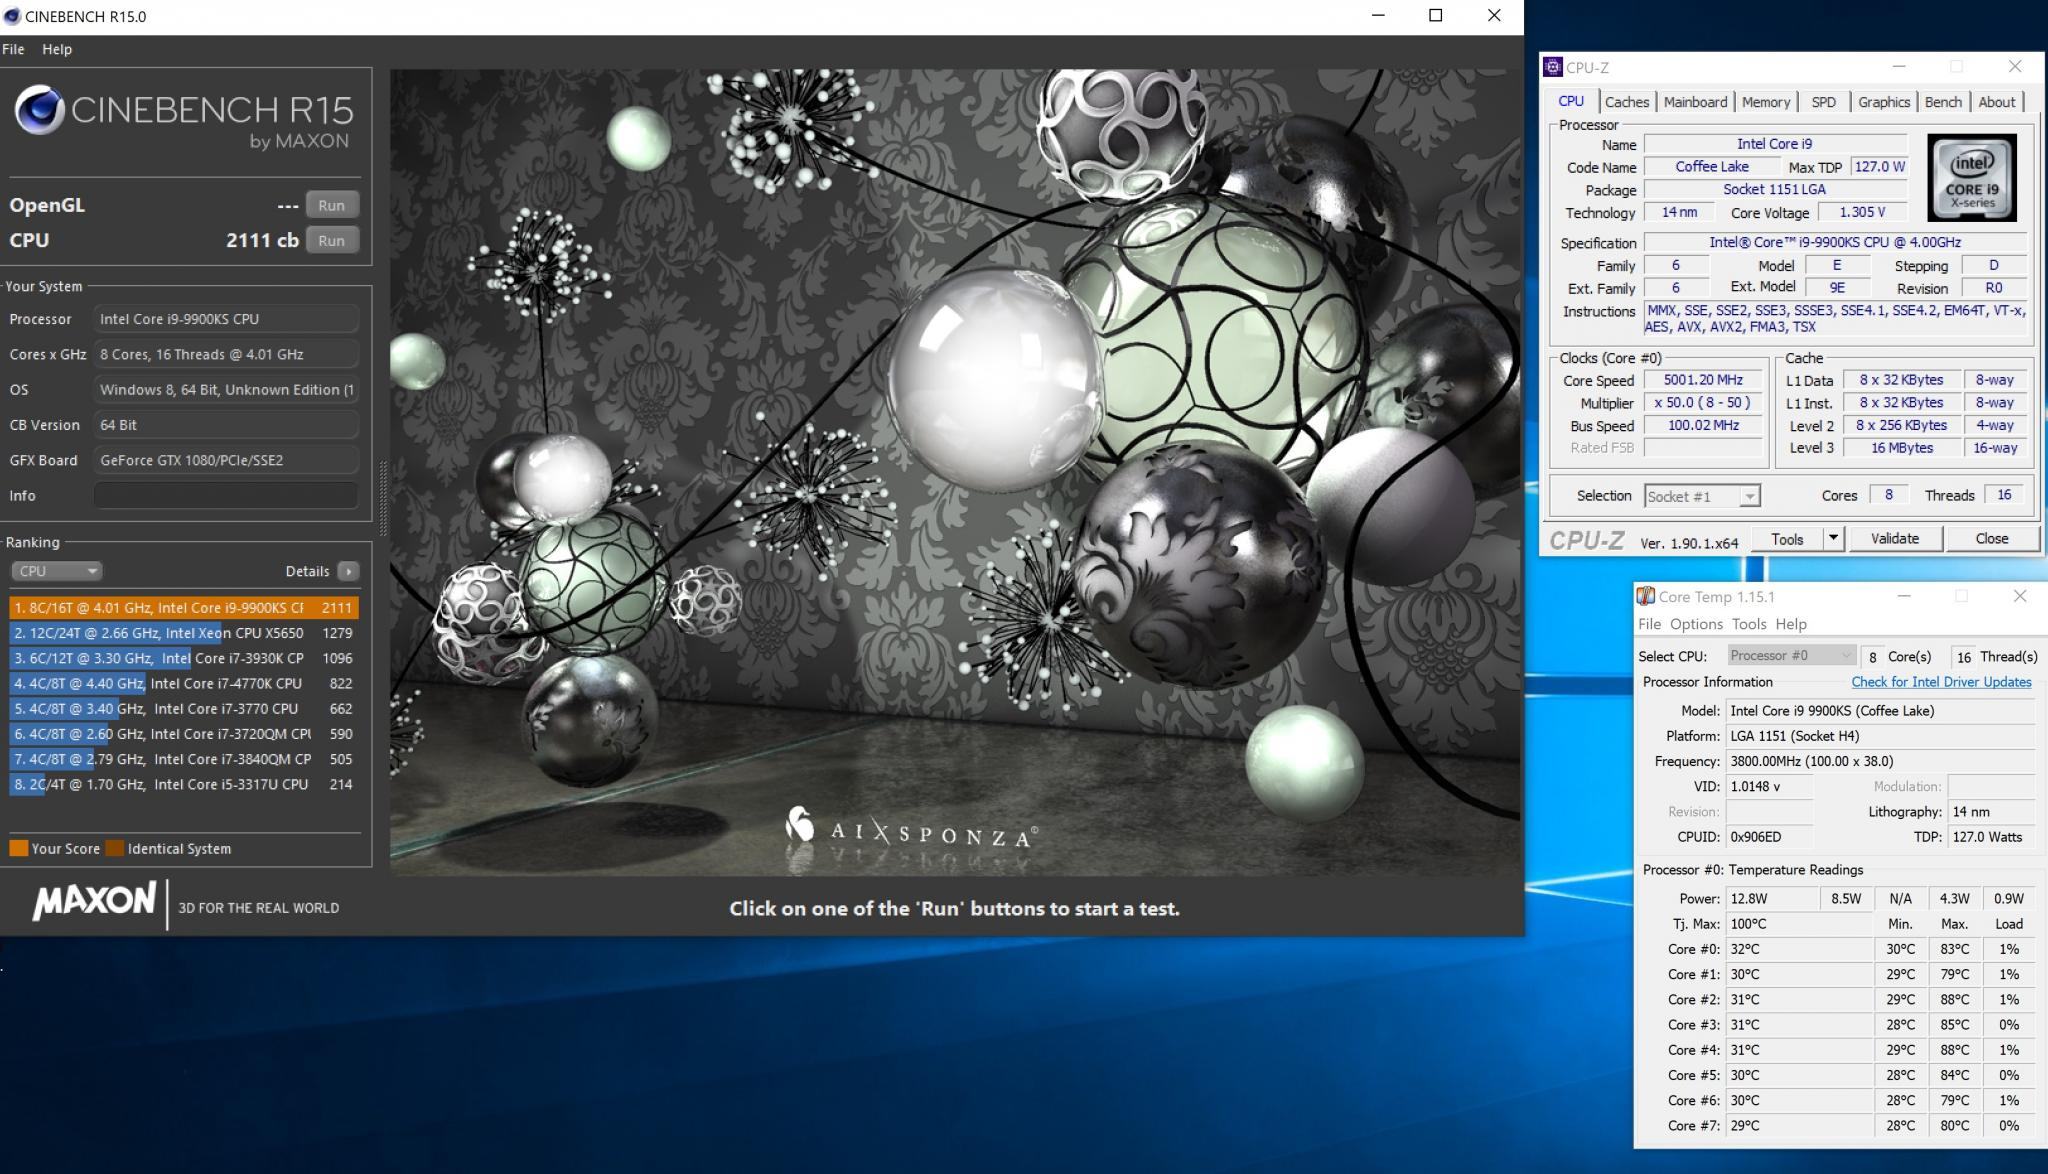The height and width of the screenshot is (1174, 2048).
Task: Click the Tj. Max value 100°C
Action: click(1799, 924)
